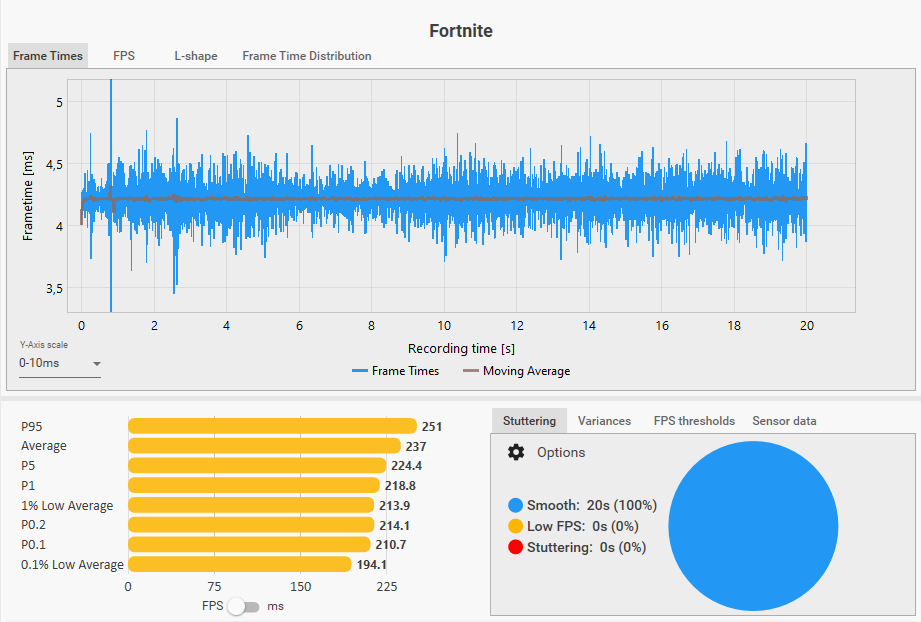Open the Frame Time Distribution tab
Screen dimensions: 921x622
[x=307, y=56]
